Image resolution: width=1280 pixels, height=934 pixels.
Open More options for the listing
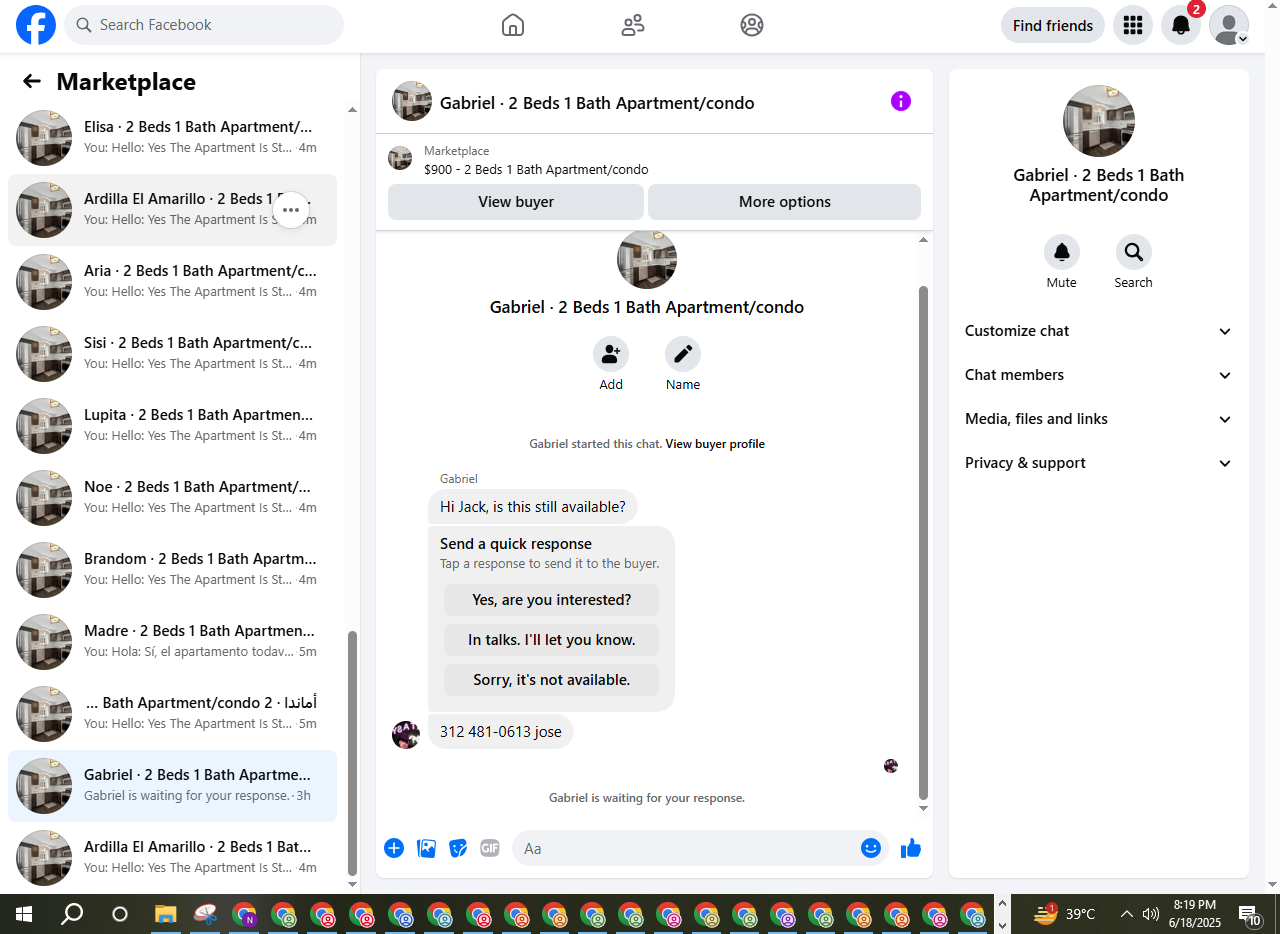coord(785,202)
